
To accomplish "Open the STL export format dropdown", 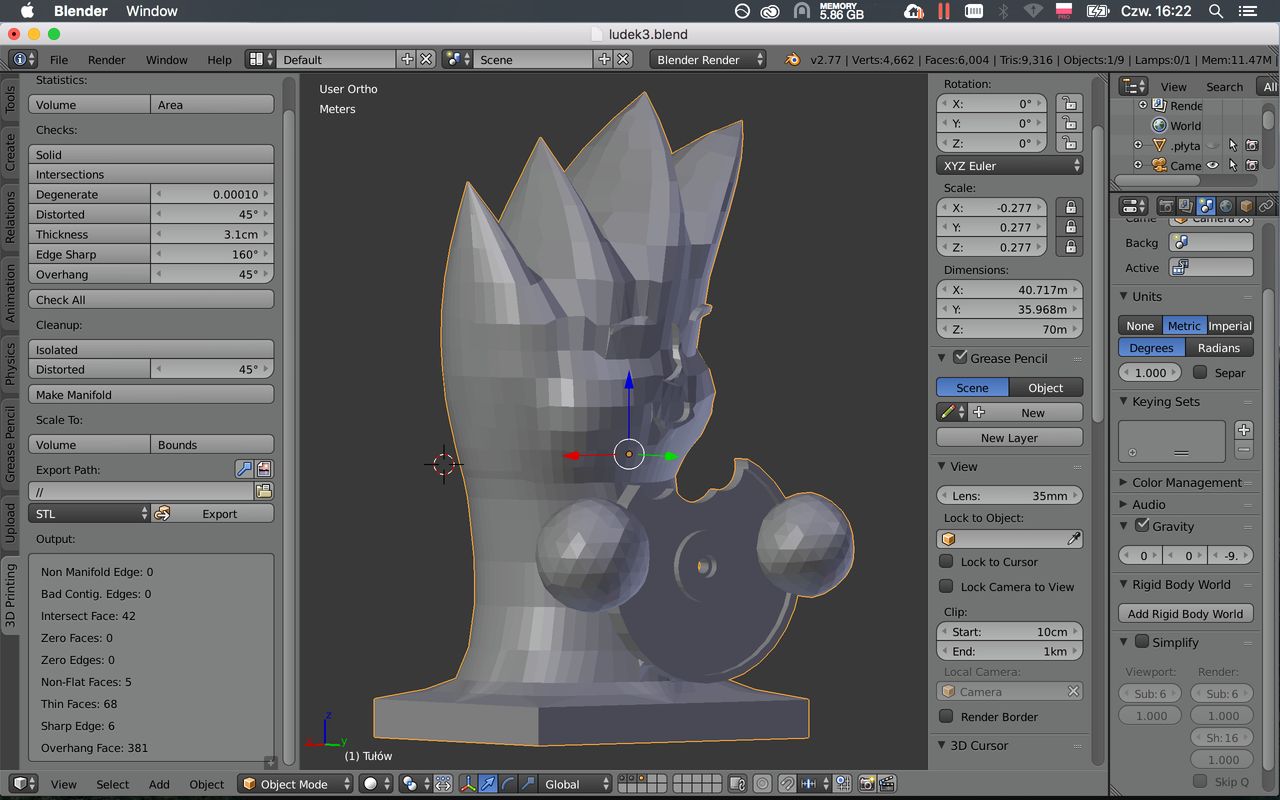I will (90, 514).
